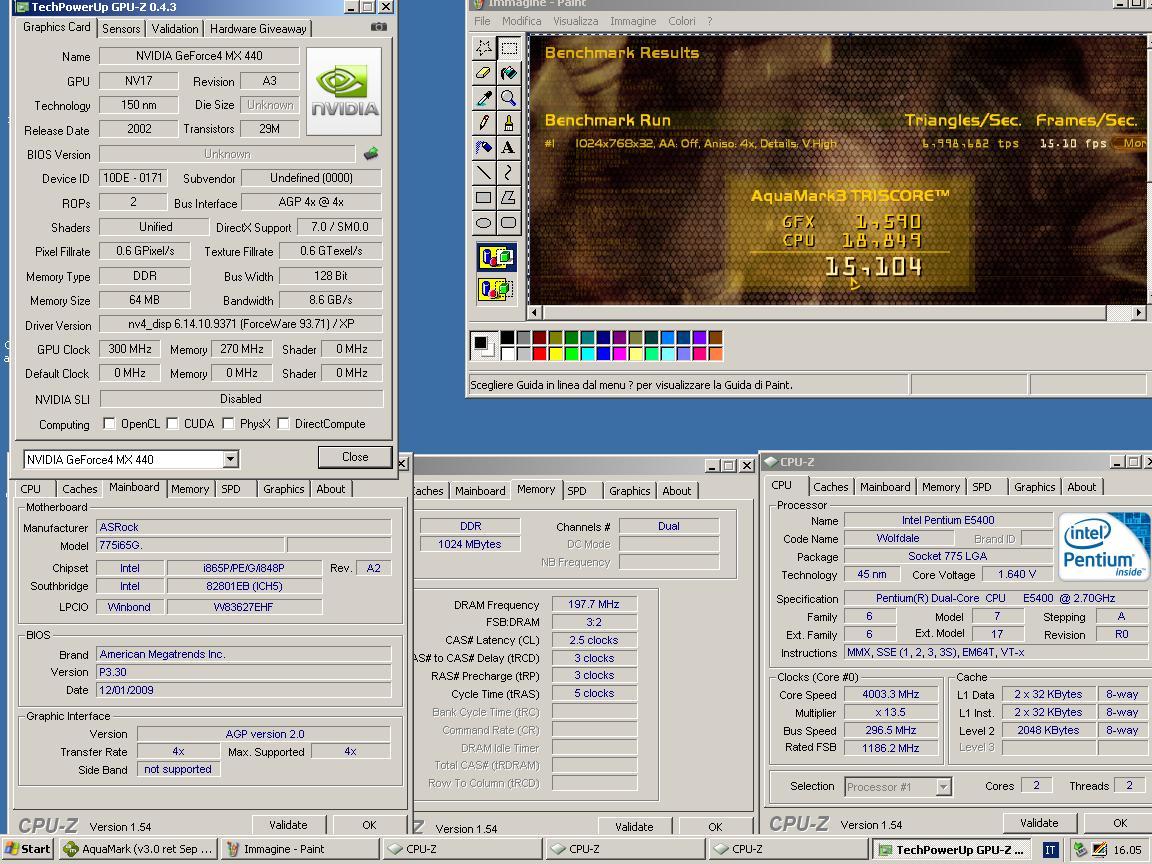Toggle the OpenCL checkbox
The height and width of the screenshot is (864, 1152).
tap(109, 423)
